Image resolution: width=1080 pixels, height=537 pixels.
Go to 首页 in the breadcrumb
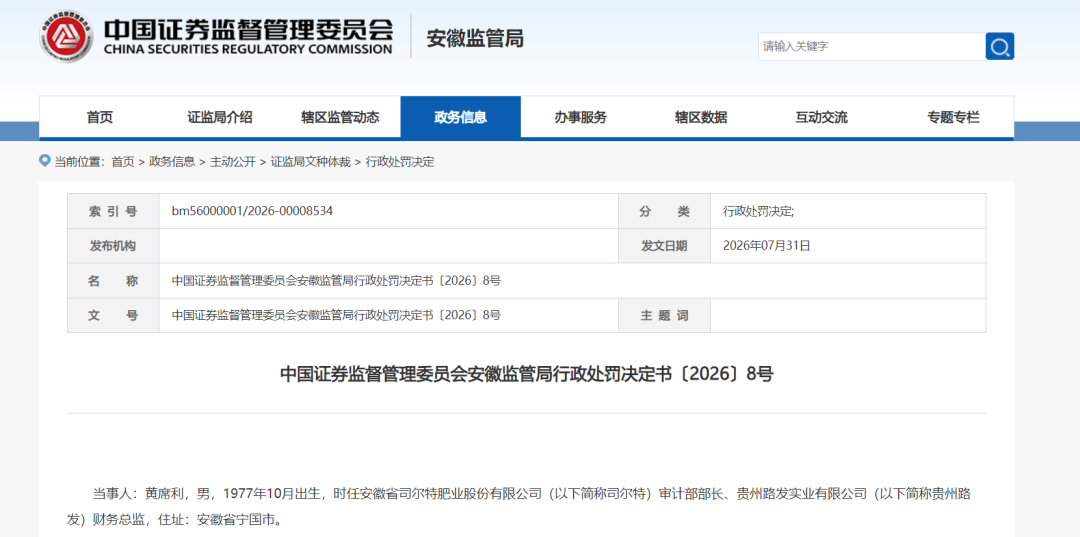tap(123, 162)
